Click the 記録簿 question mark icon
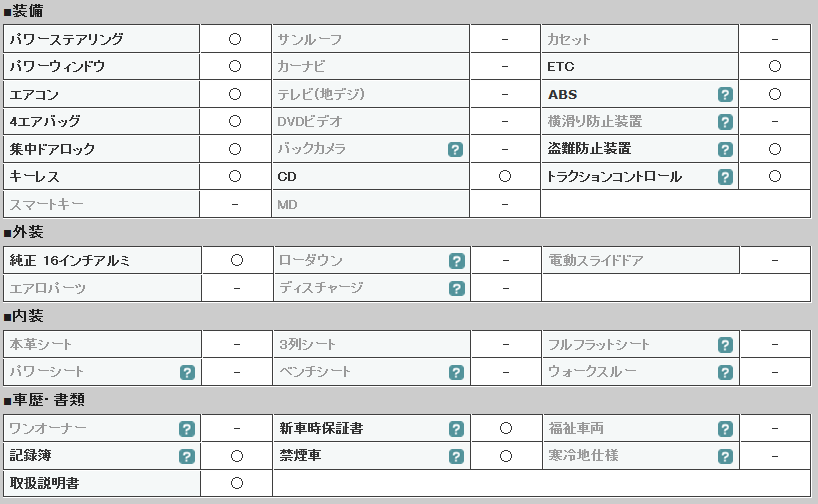Viewport: 818px width, 504px height. 187,457
